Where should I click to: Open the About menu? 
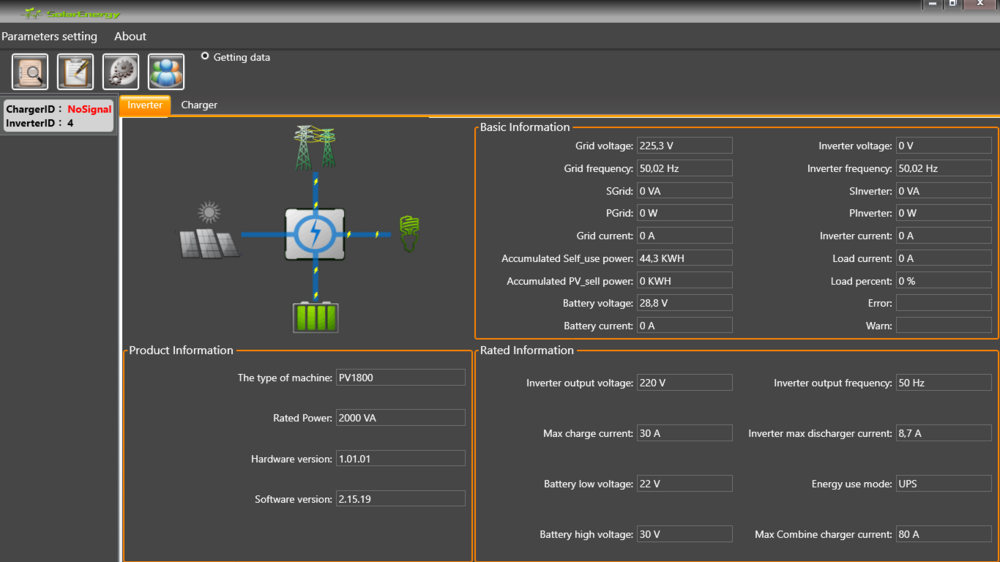pyautogui.click(x=130, y=37)
